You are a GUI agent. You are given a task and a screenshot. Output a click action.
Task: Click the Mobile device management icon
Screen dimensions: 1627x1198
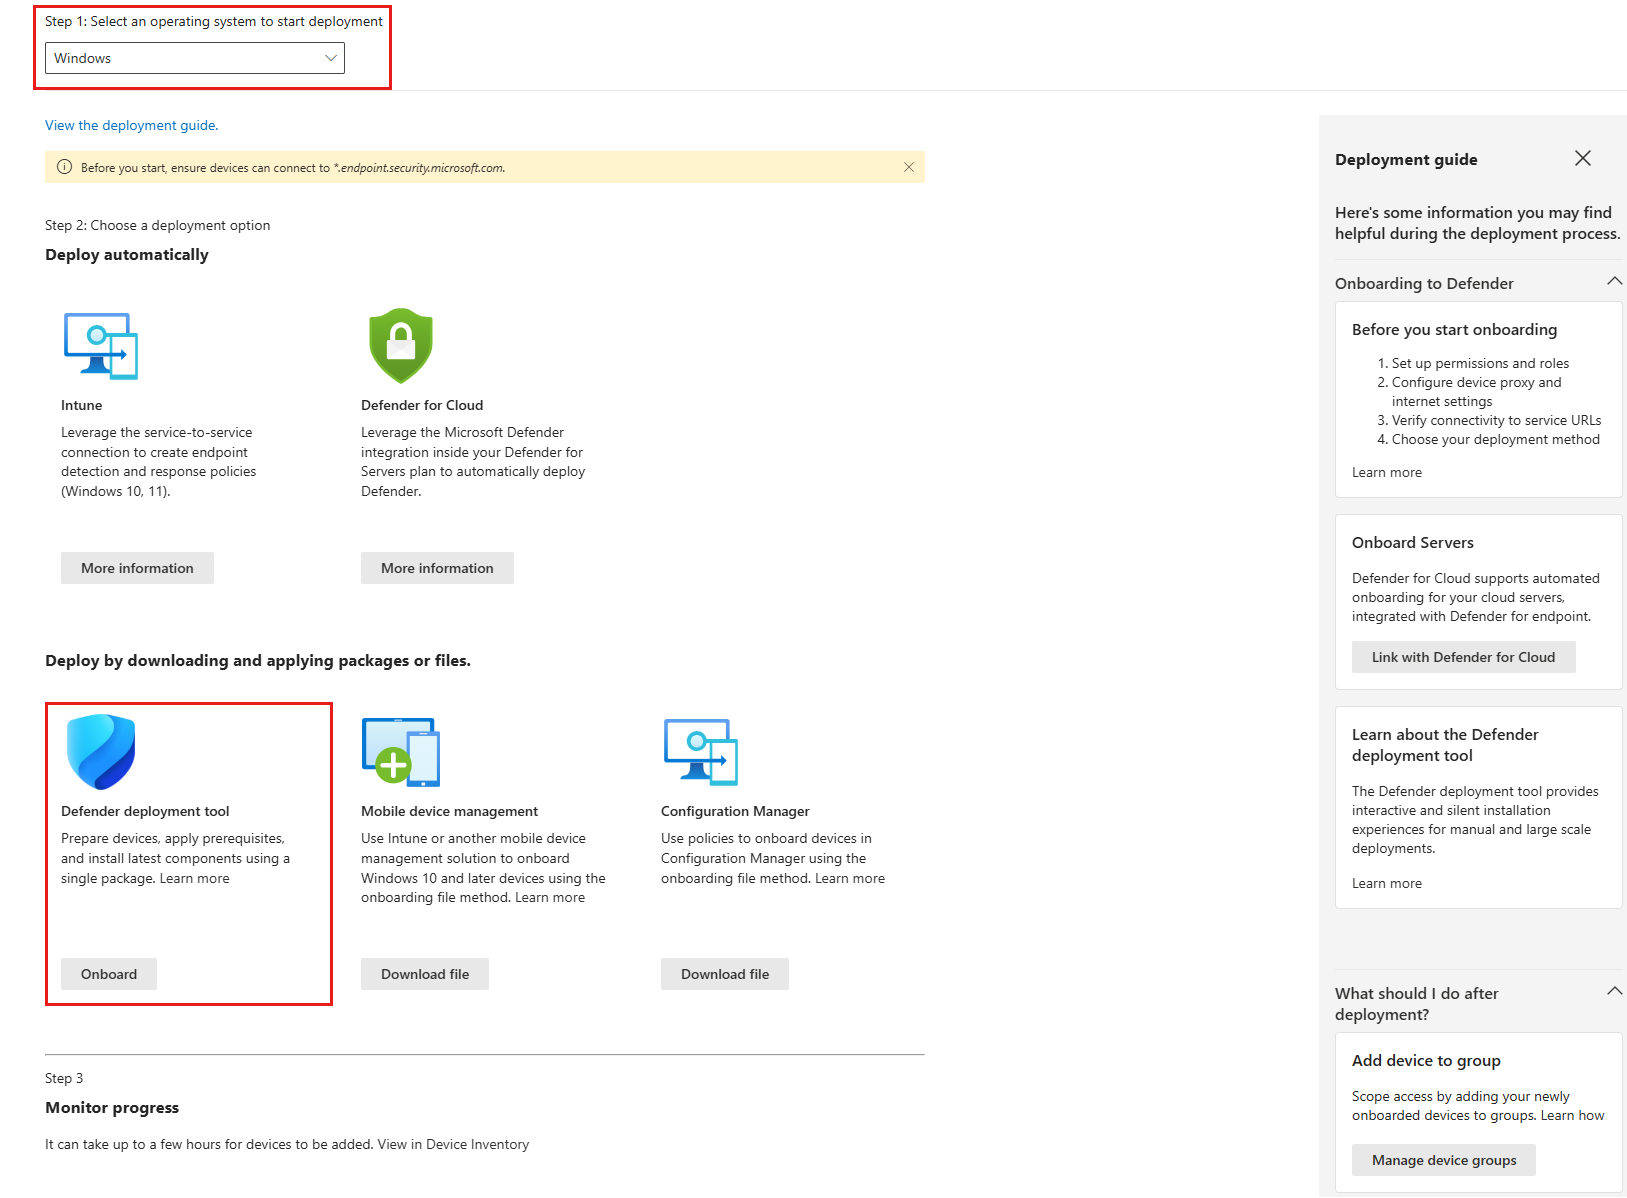coord(401,752)
